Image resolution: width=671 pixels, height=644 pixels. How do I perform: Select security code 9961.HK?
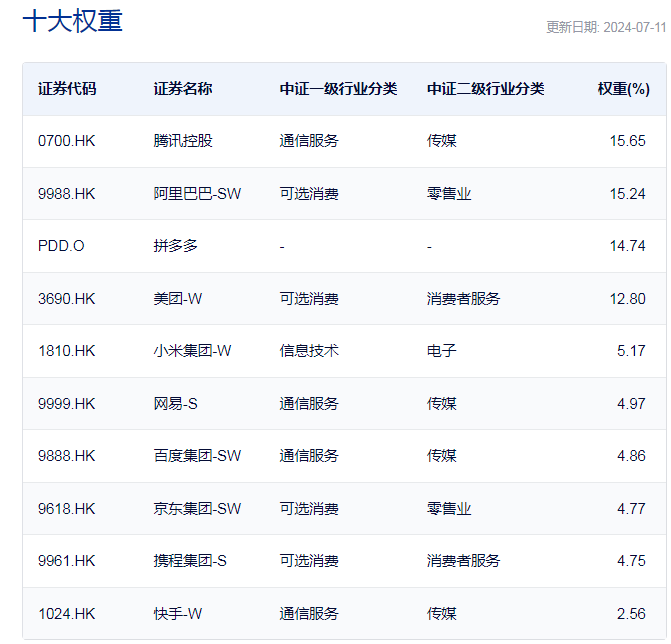click(x=66, y=561)
